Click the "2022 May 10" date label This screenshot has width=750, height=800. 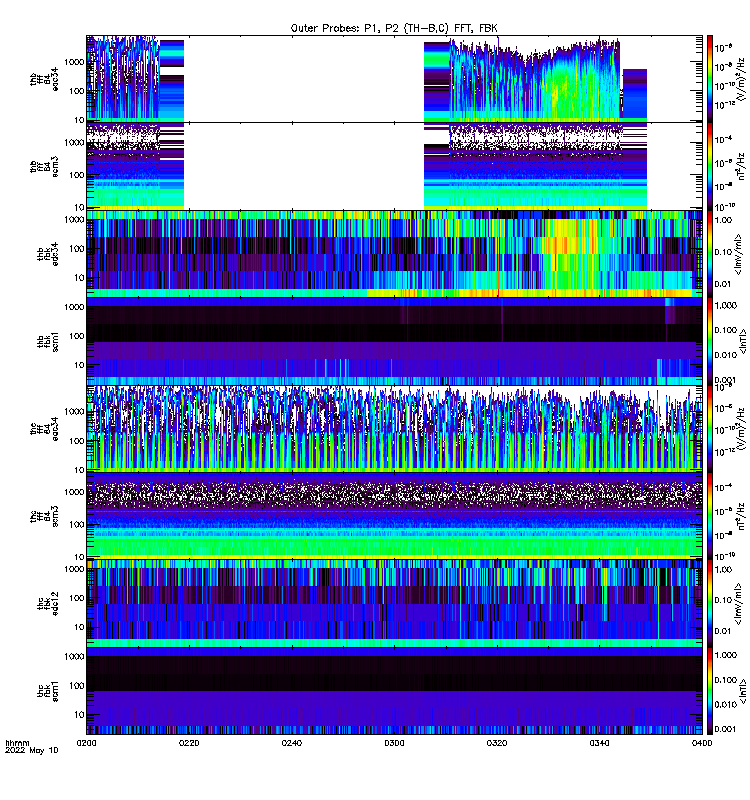point(32,750)
